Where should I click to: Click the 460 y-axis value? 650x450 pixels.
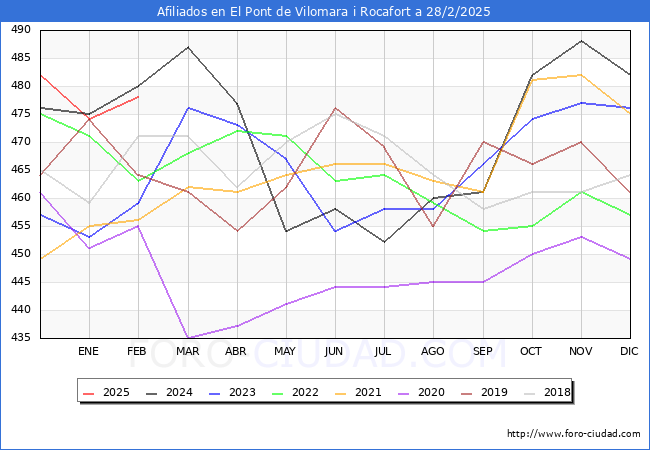tap(21, 198)
